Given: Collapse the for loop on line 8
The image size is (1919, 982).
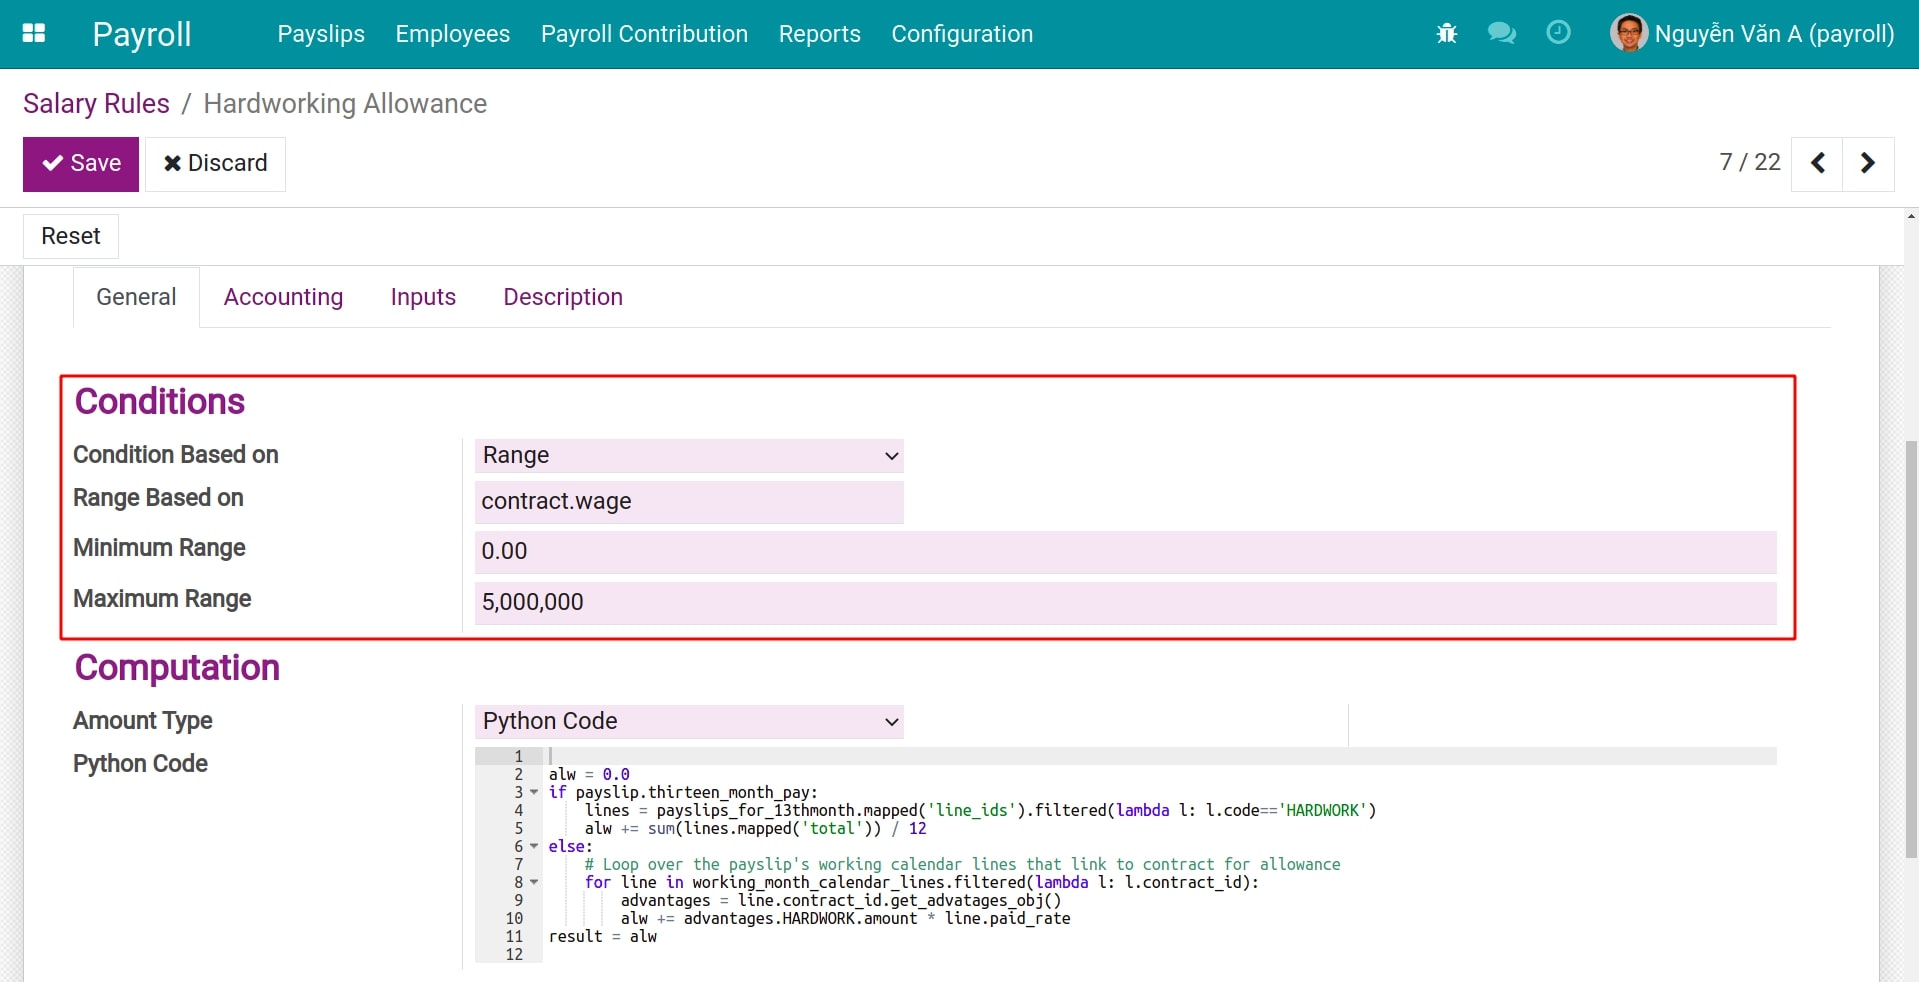Looking at the screenshot, I should (x=533, y=883).
